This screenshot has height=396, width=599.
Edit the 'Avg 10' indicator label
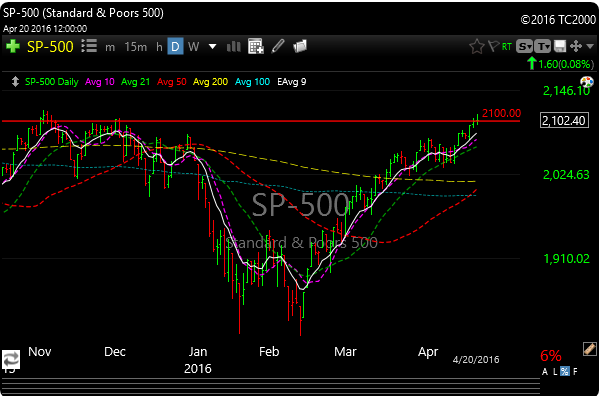[100, 82]
